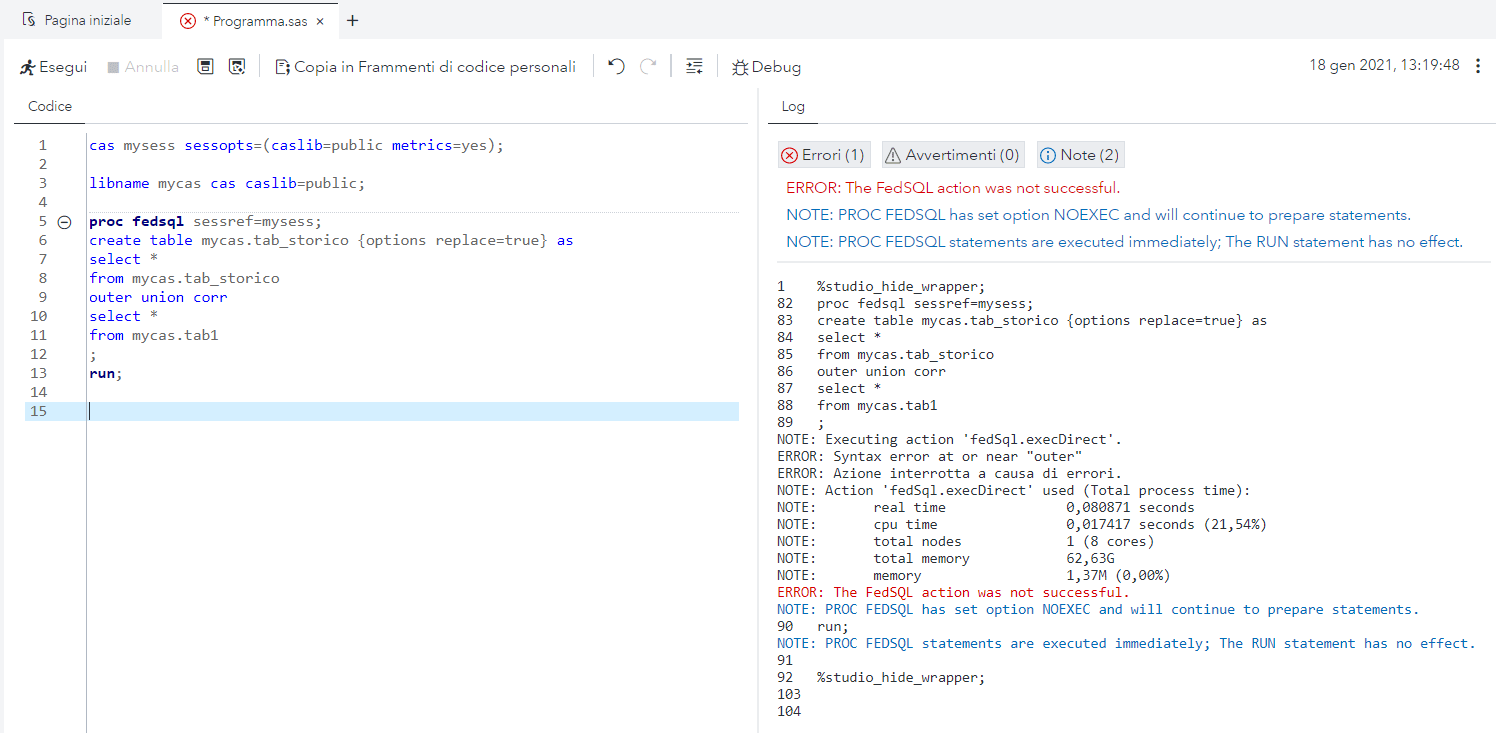Toggle the Note (2) log filter

[1080, 154]
